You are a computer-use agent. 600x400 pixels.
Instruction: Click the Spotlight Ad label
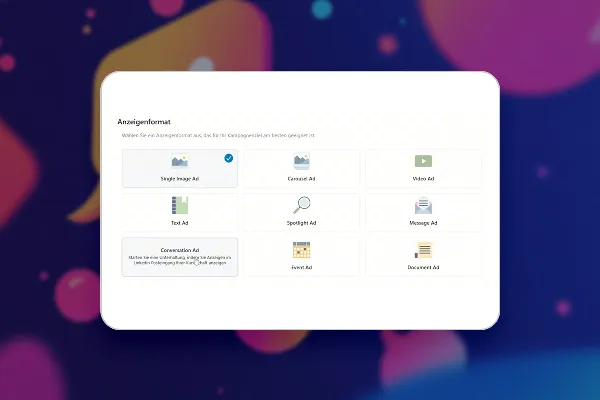(x=302, y=223)
